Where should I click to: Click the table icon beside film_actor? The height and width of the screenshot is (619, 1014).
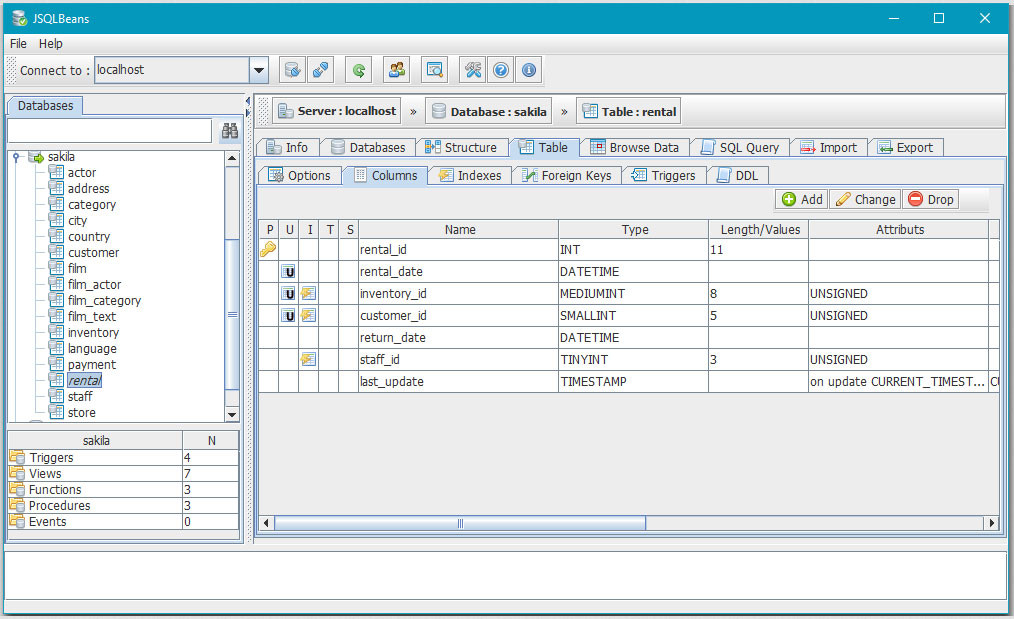coord(56,284)
